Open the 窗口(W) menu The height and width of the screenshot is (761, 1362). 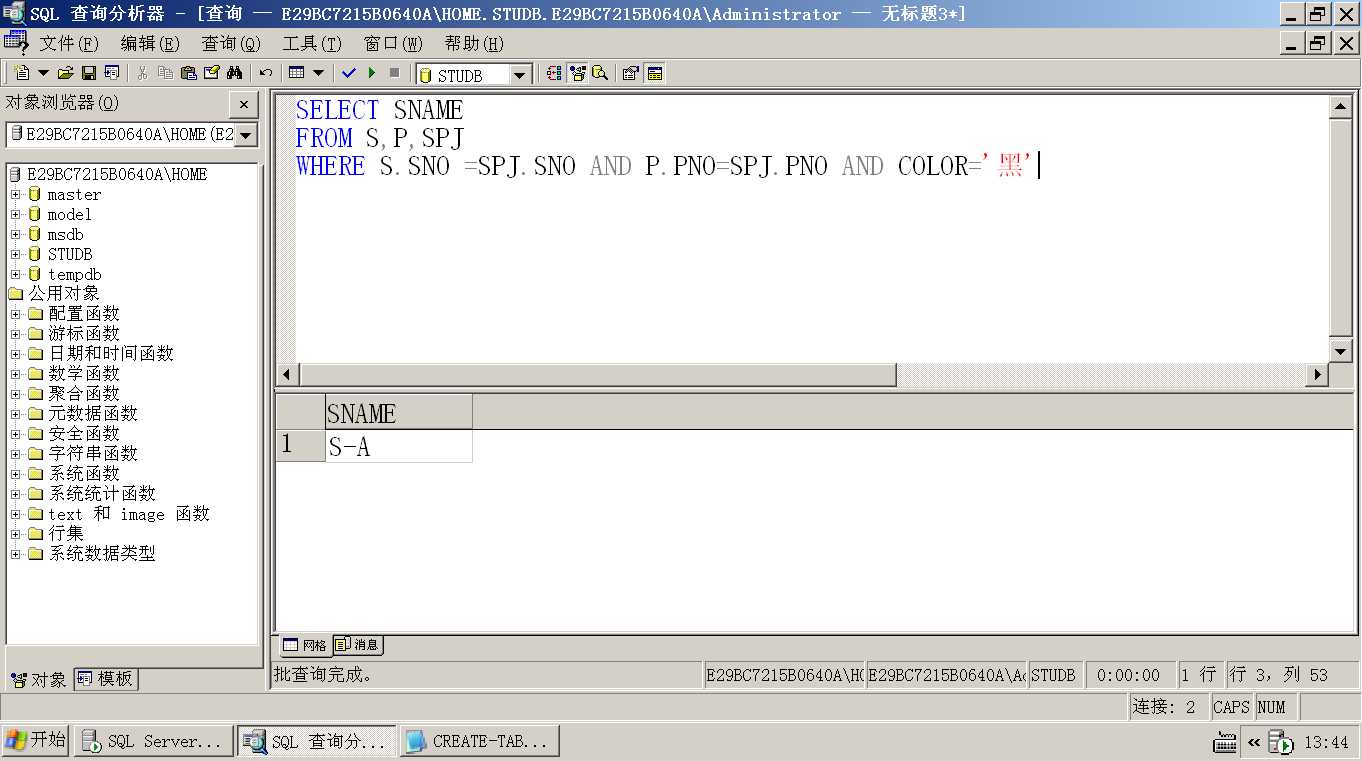coord(393,43)
